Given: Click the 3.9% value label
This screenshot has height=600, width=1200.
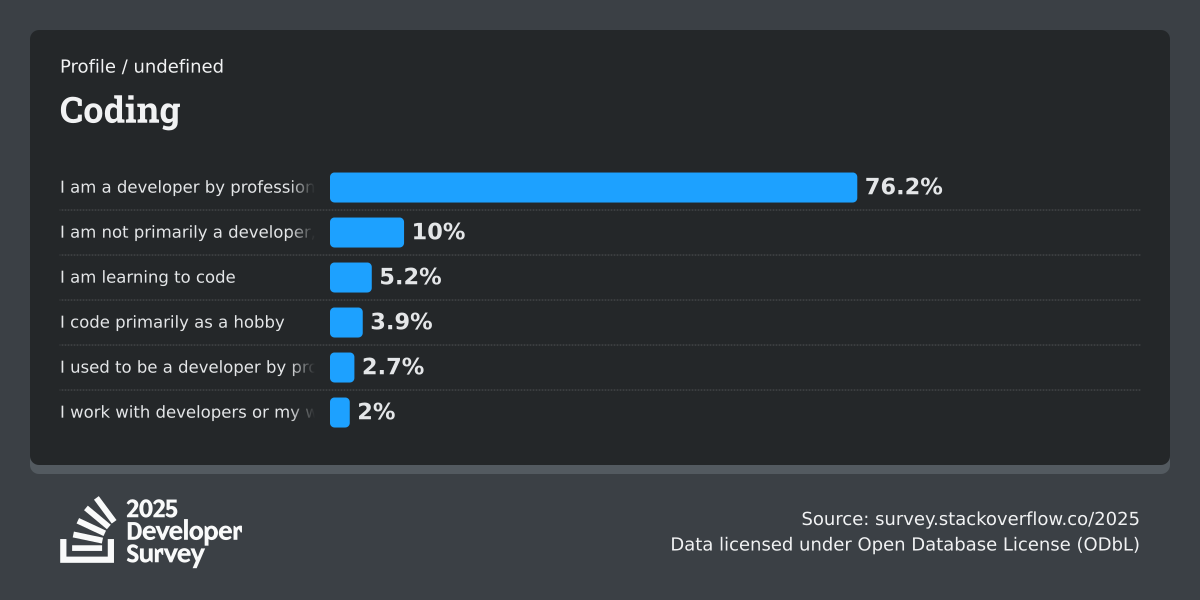Looking at the screenshot, I should (401, 322).
